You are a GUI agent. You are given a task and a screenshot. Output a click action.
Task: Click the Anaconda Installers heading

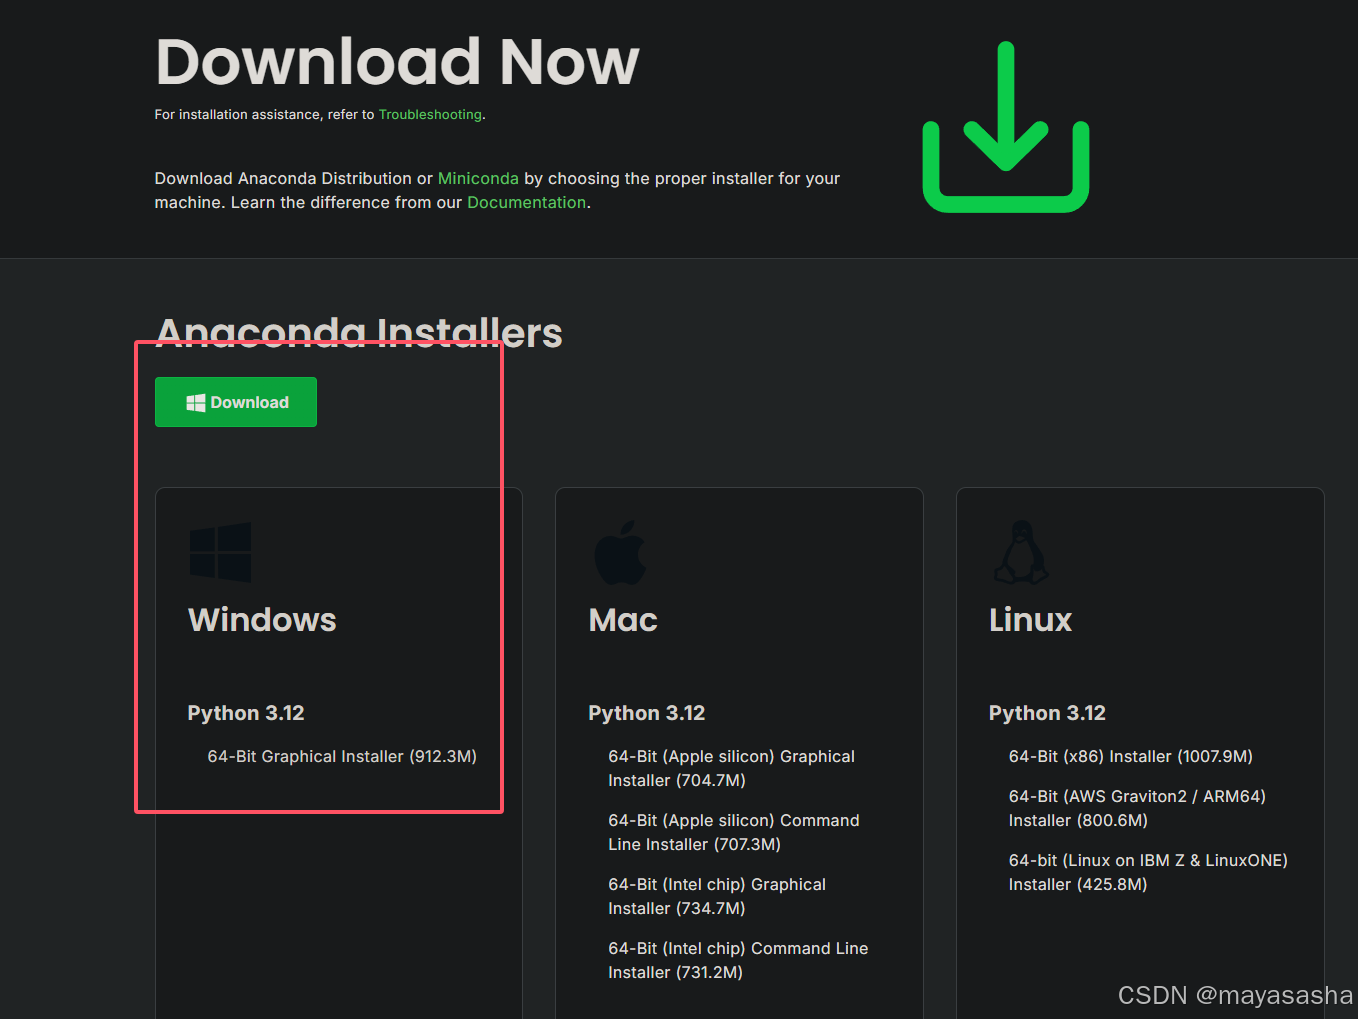coord(359,333)
